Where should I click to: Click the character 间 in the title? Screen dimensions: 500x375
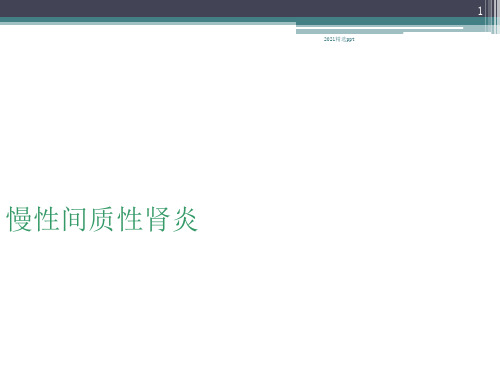point(74,219)
